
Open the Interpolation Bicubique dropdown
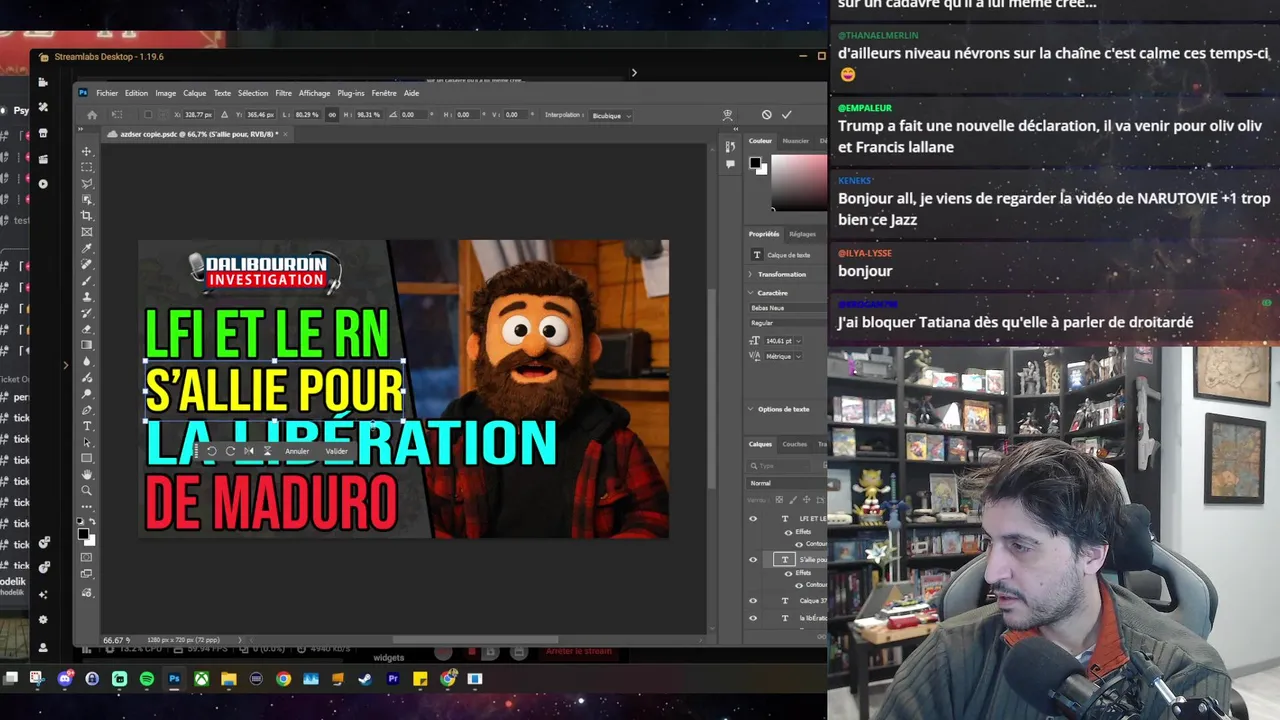(611, 115)
